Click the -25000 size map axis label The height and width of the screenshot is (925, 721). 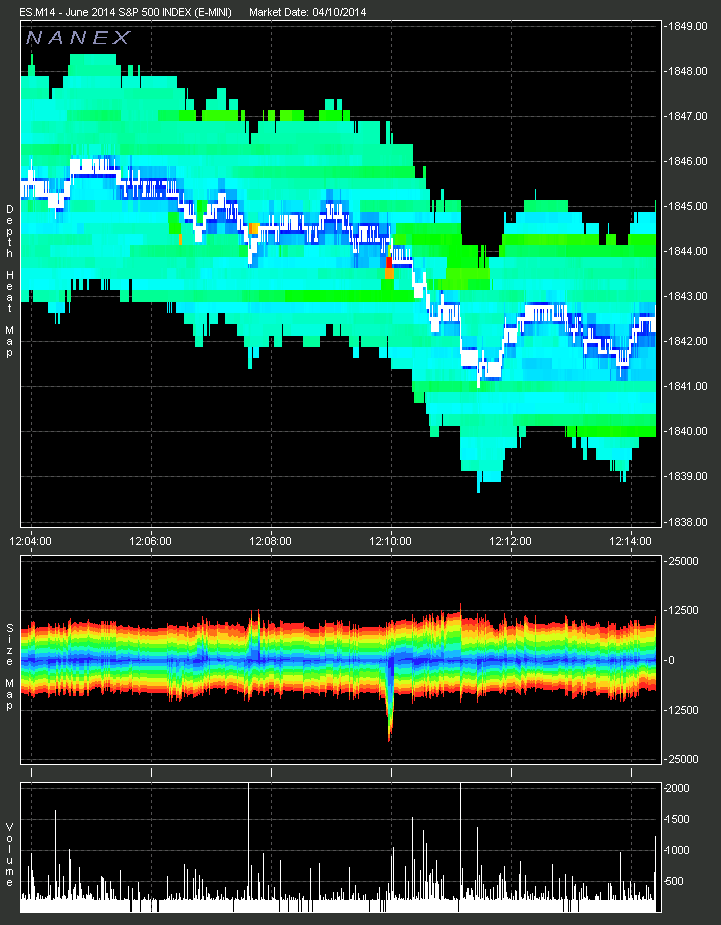click(x=685, y=759)
